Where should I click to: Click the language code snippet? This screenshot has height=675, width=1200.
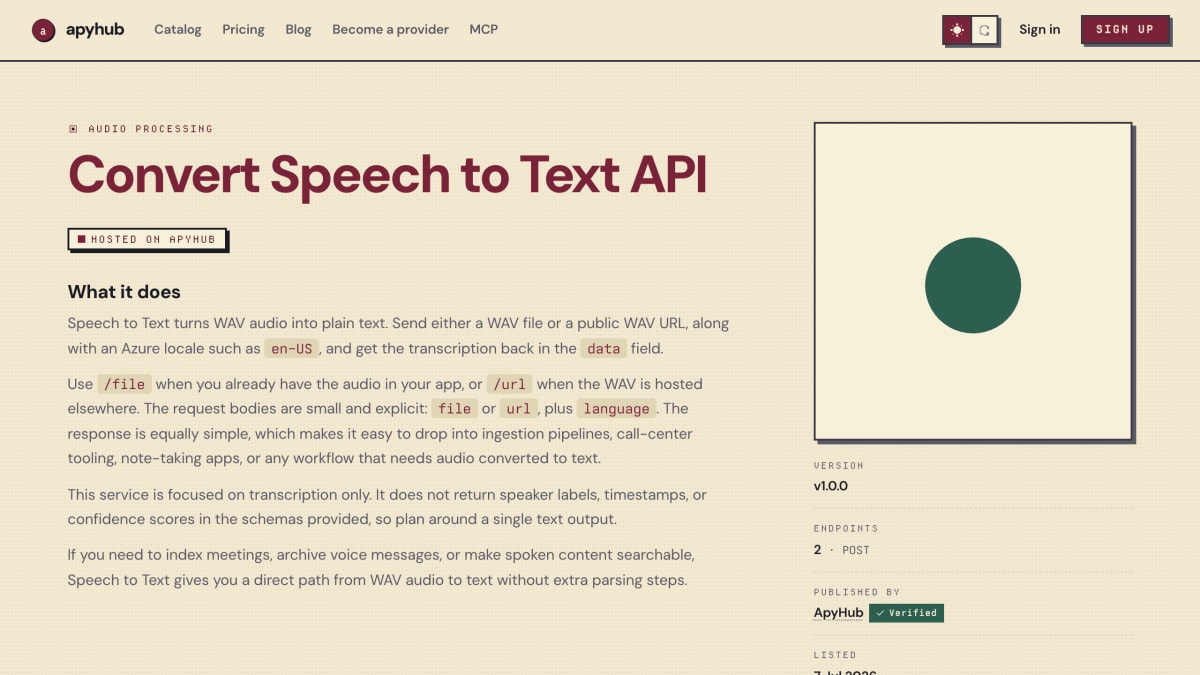pyautogui.click(x=616, y=409)
